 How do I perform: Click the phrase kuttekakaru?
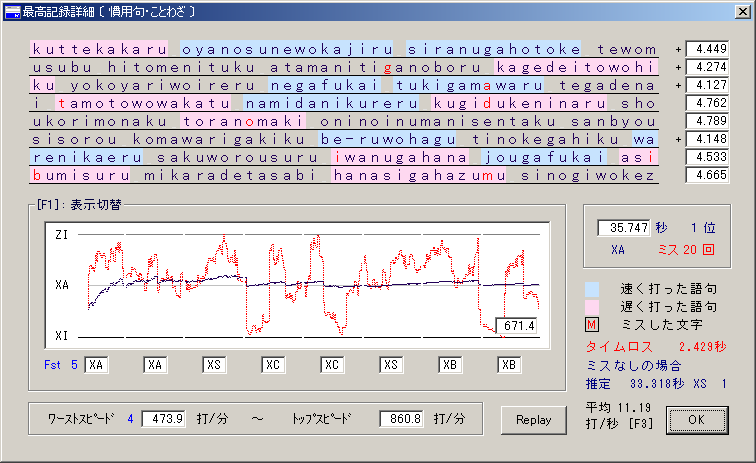[99, 49]
